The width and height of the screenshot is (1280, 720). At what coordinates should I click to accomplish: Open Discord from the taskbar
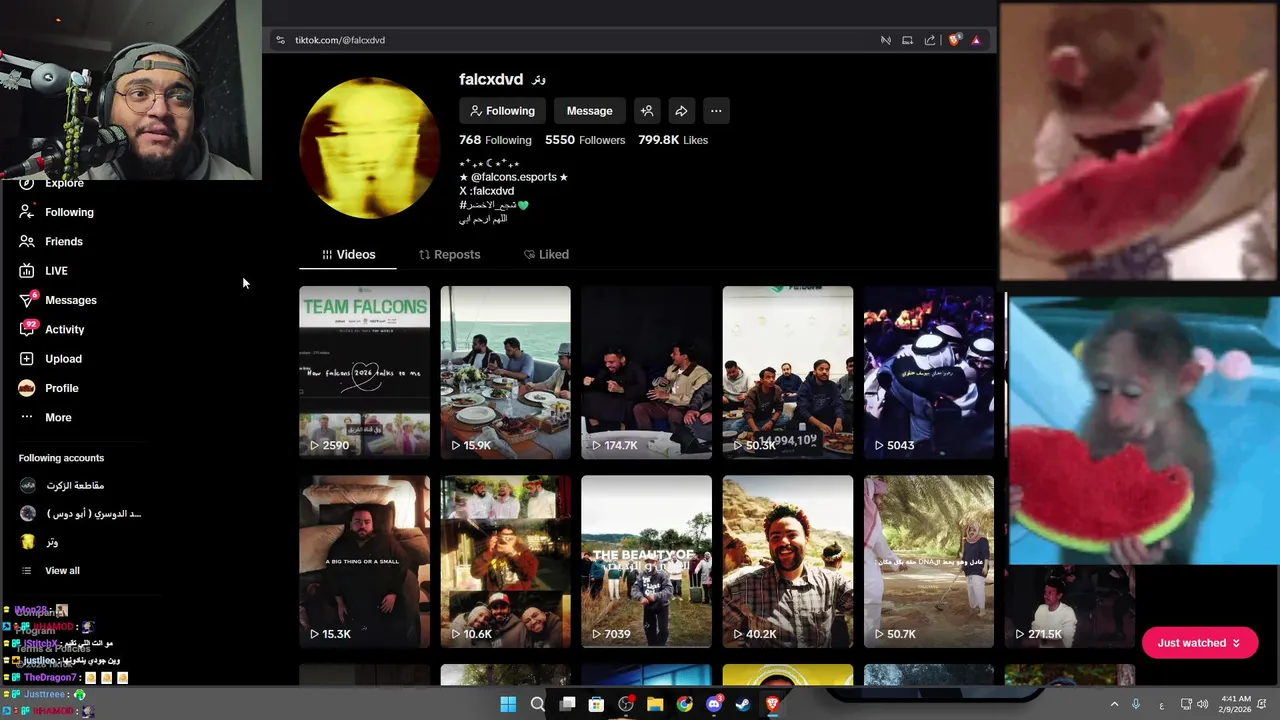[x=714, y=704]
